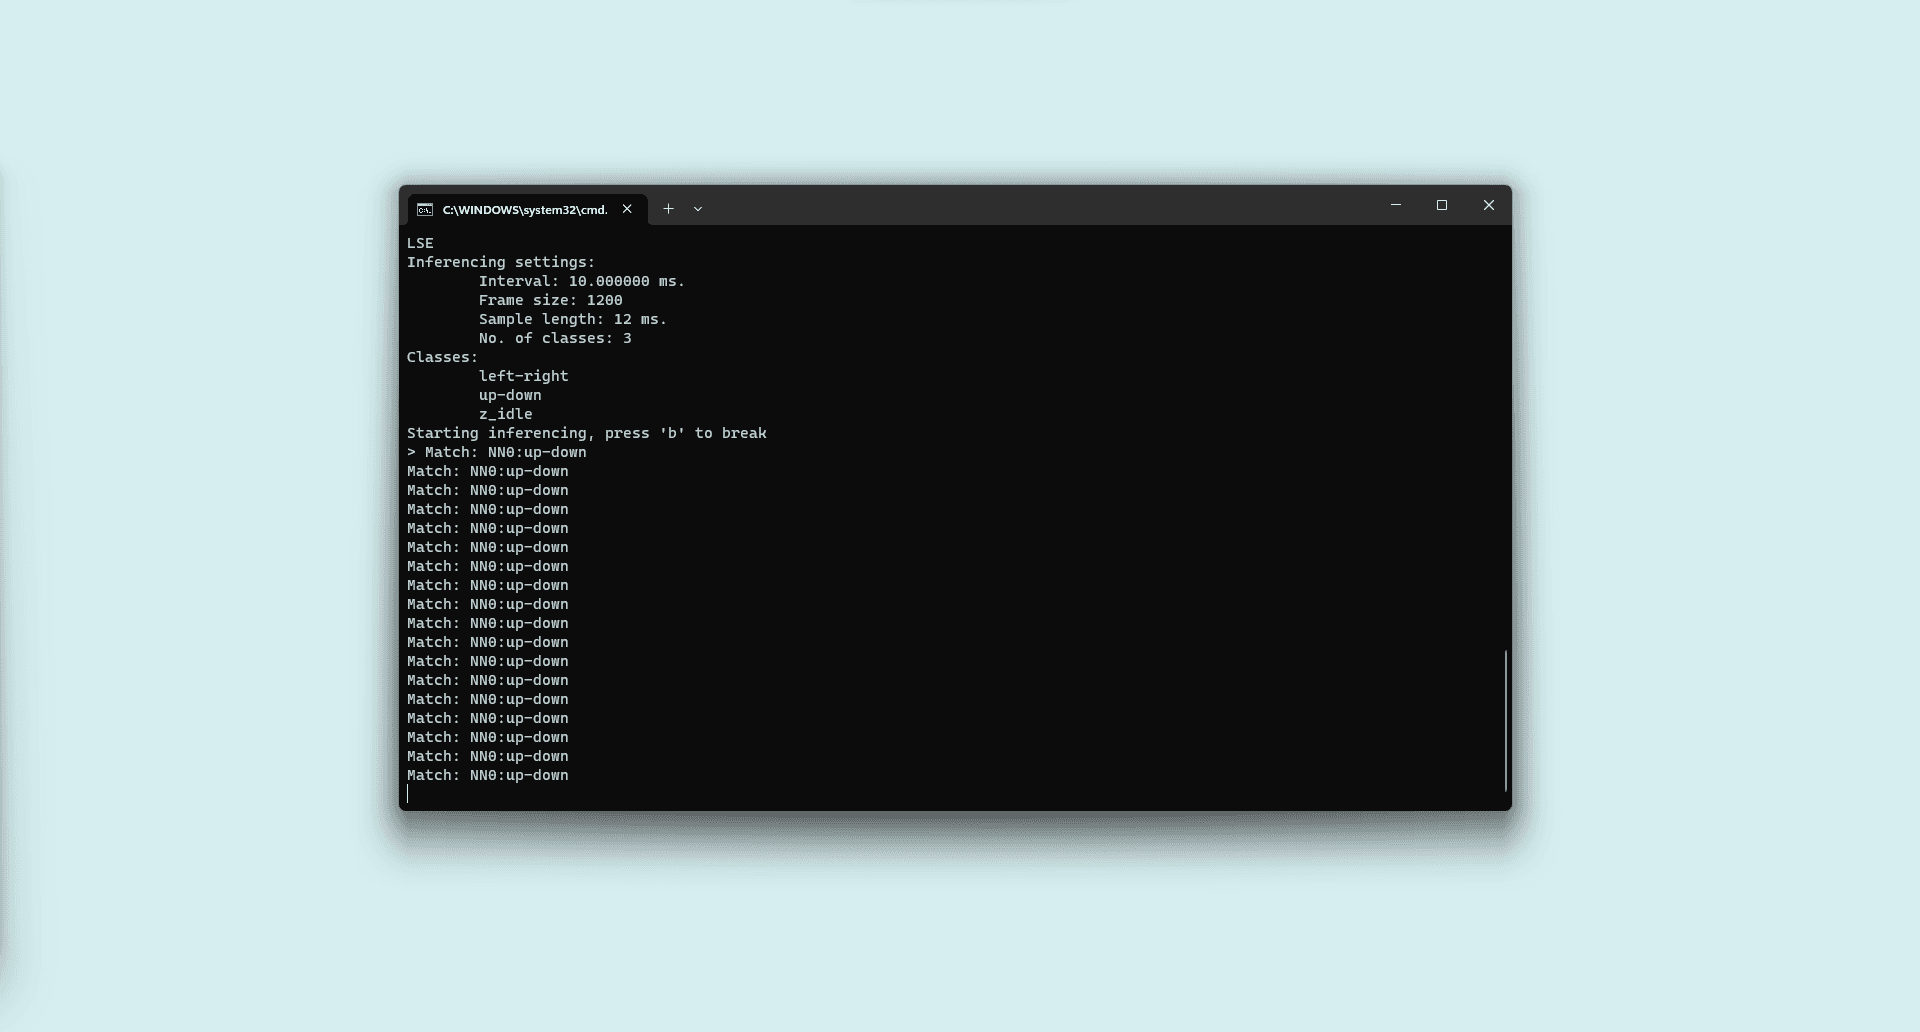The height and width of the screenshot is (1032, 1920).
Task: Click the 'LSE' text line
Action: point(420,243)
